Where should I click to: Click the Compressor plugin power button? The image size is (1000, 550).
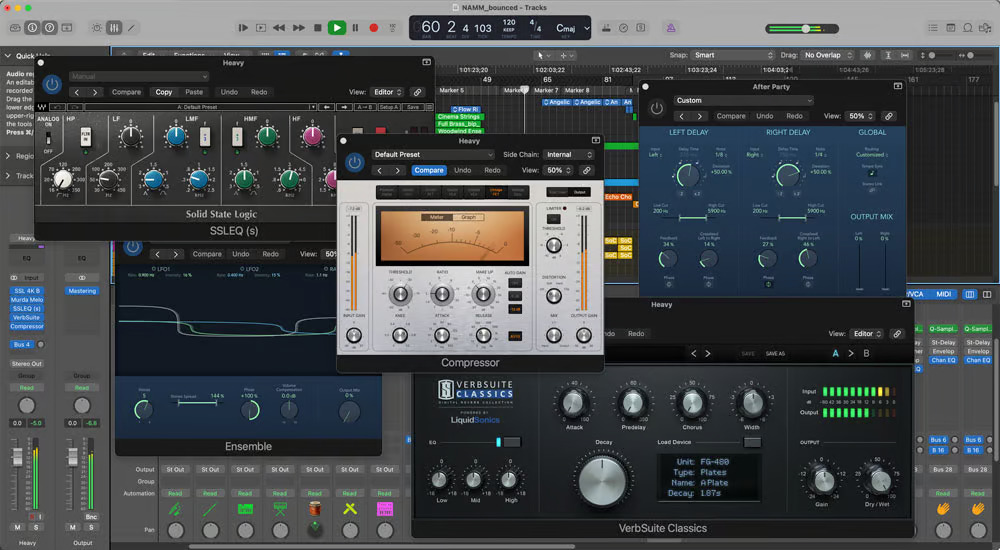click(x=354, y=163)
